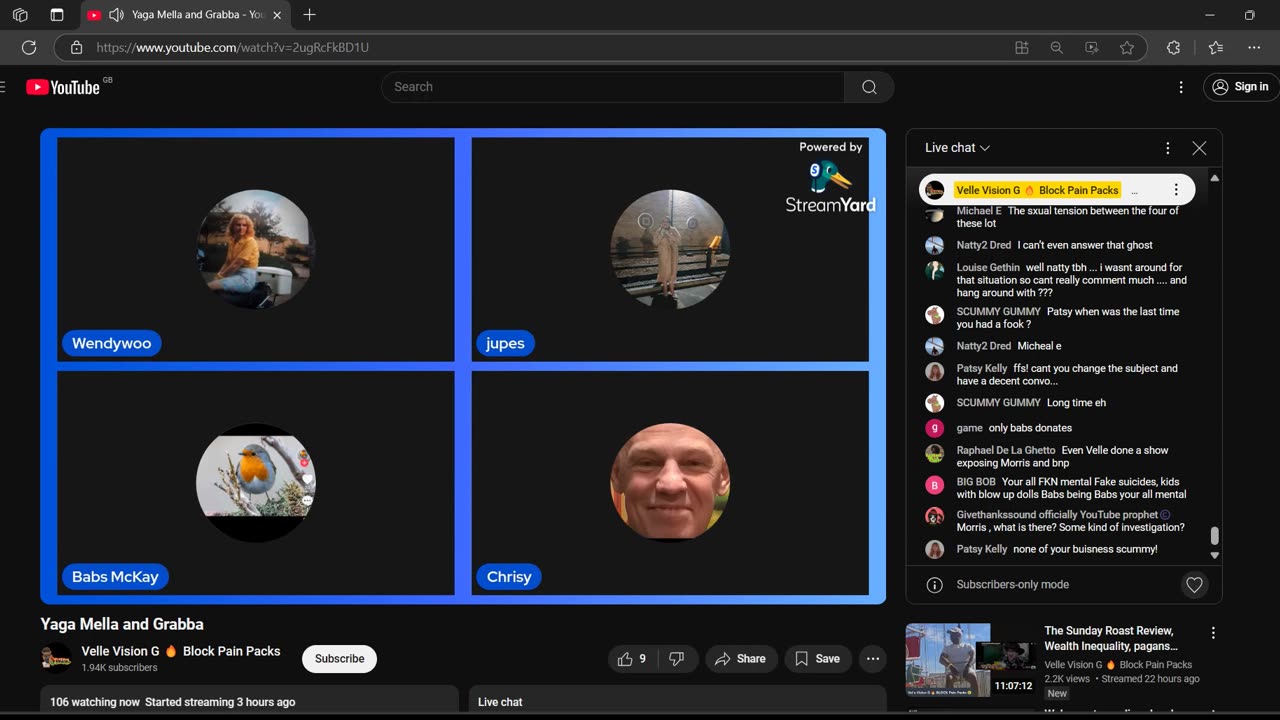
Task: Click the video title Yaga Mella and Grabba
Action: tap(122, 624)
